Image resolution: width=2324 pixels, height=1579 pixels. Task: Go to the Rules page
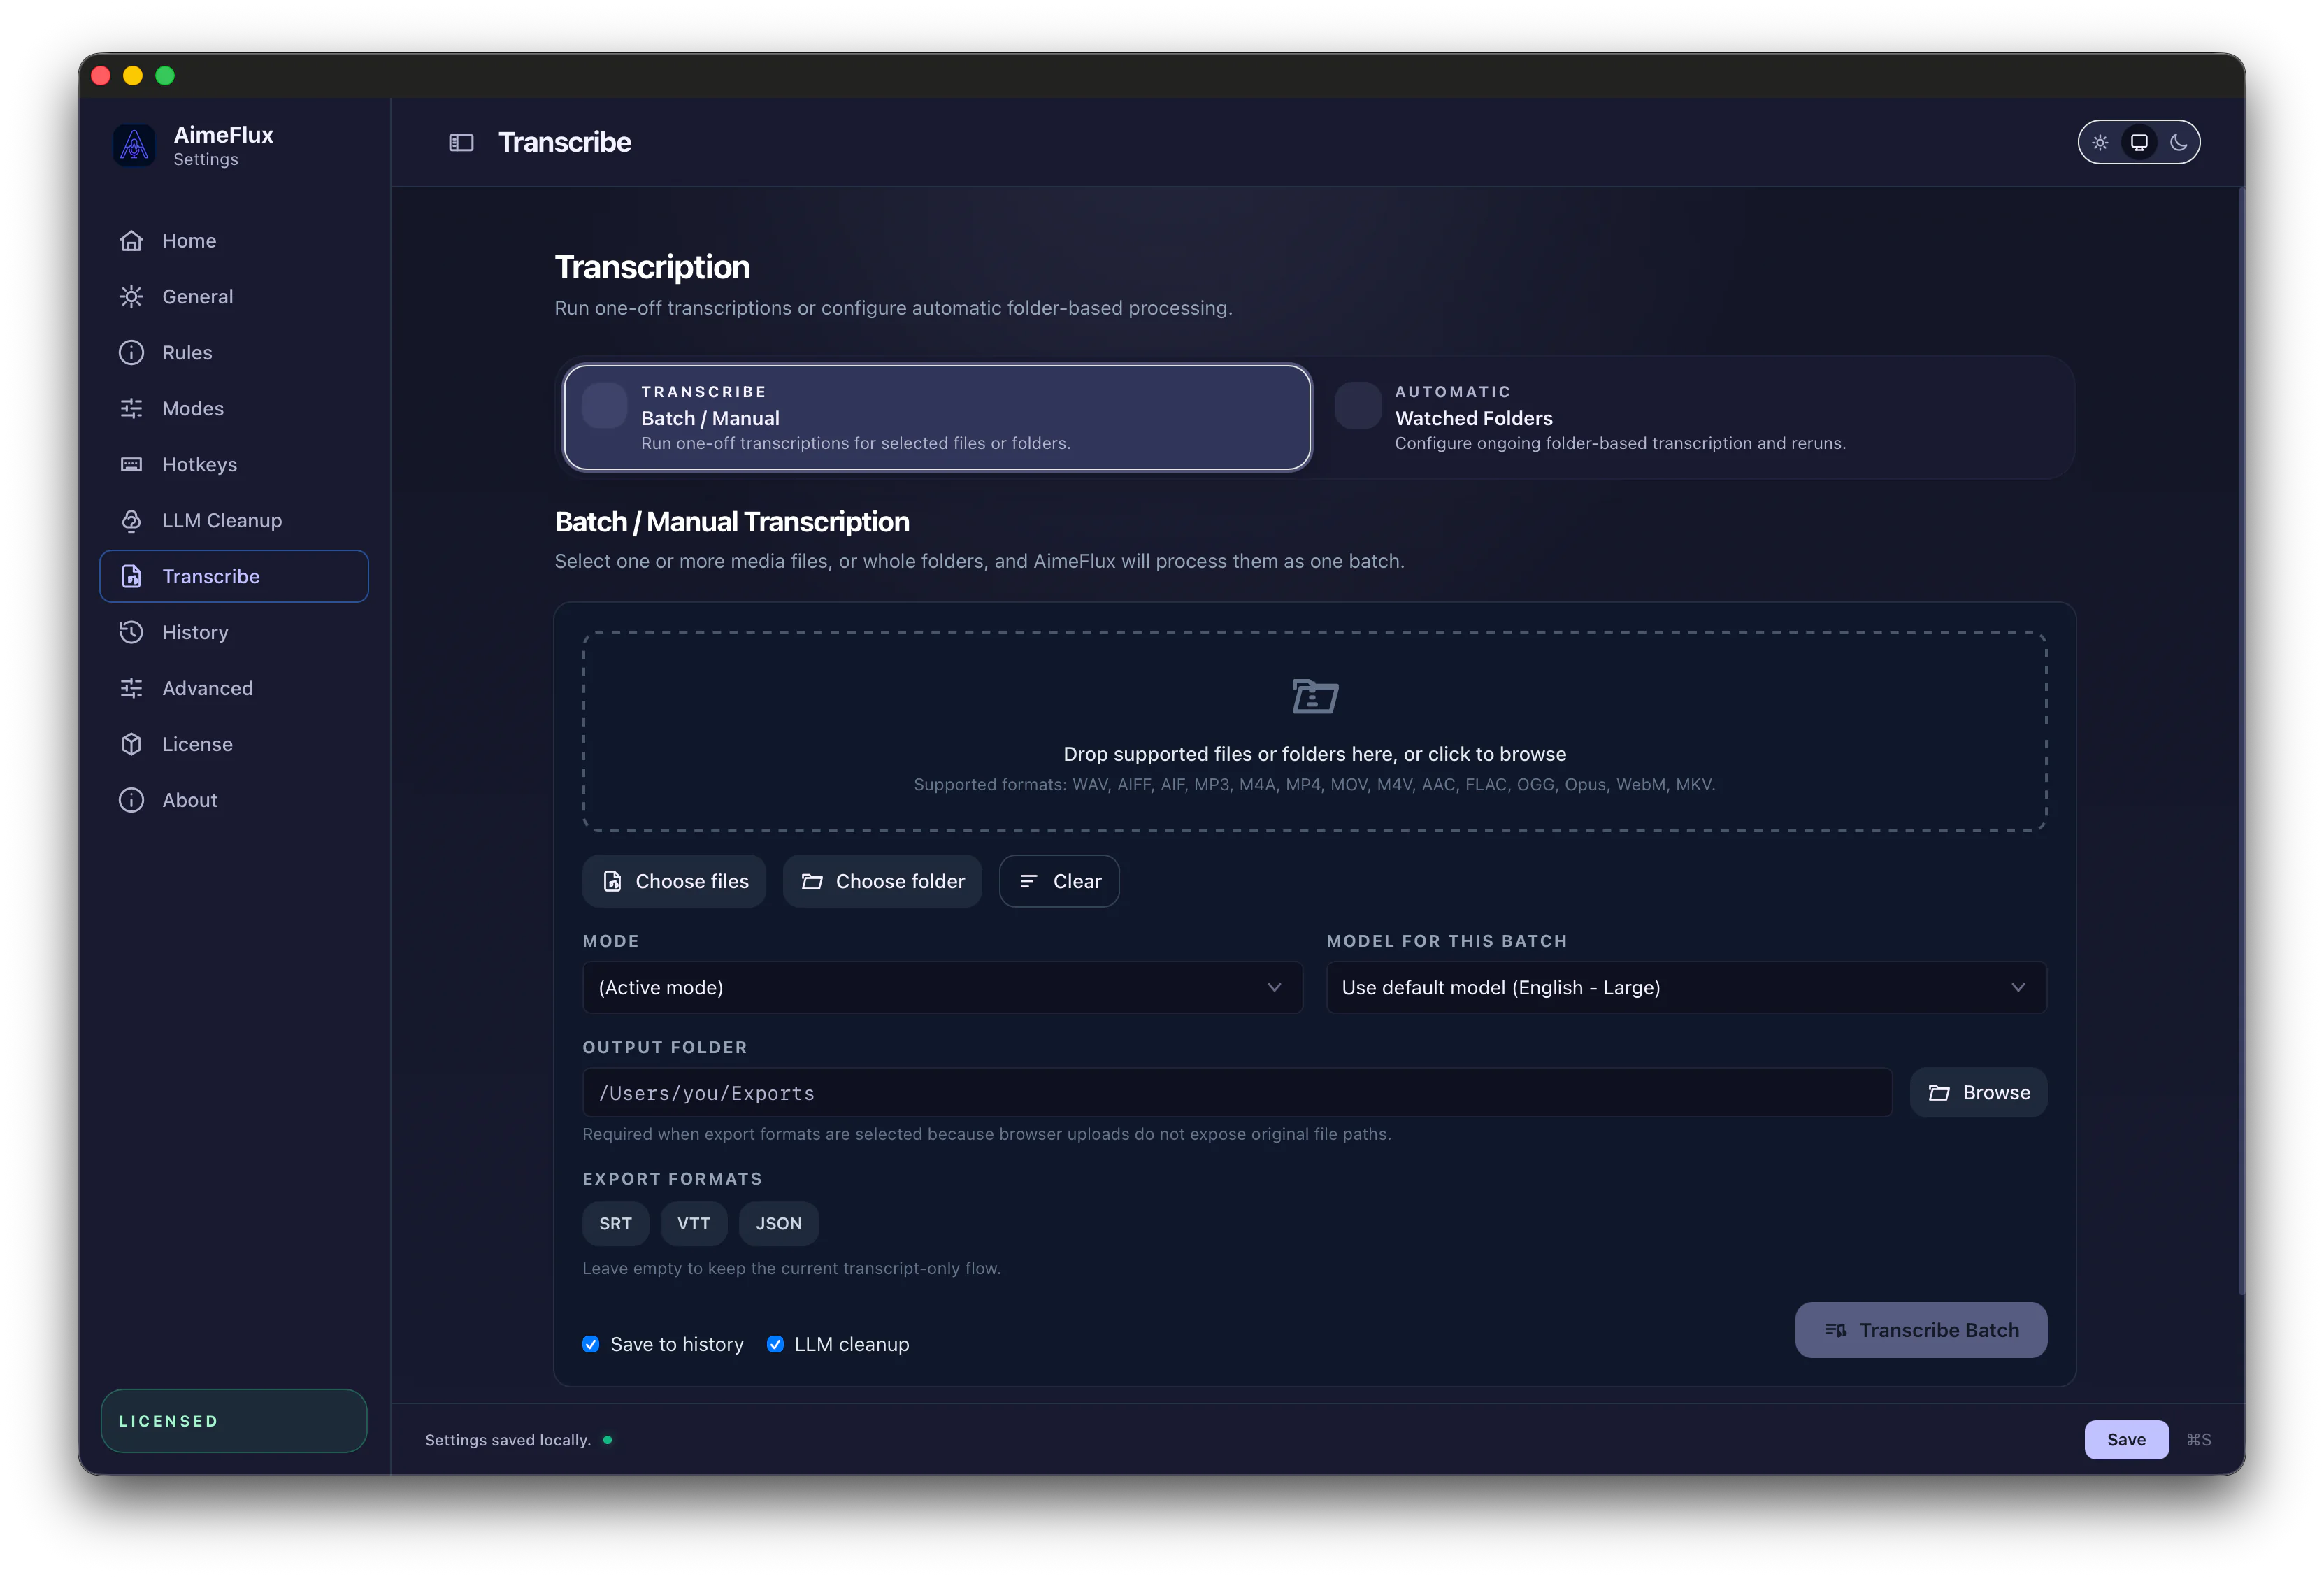[234, 353]
